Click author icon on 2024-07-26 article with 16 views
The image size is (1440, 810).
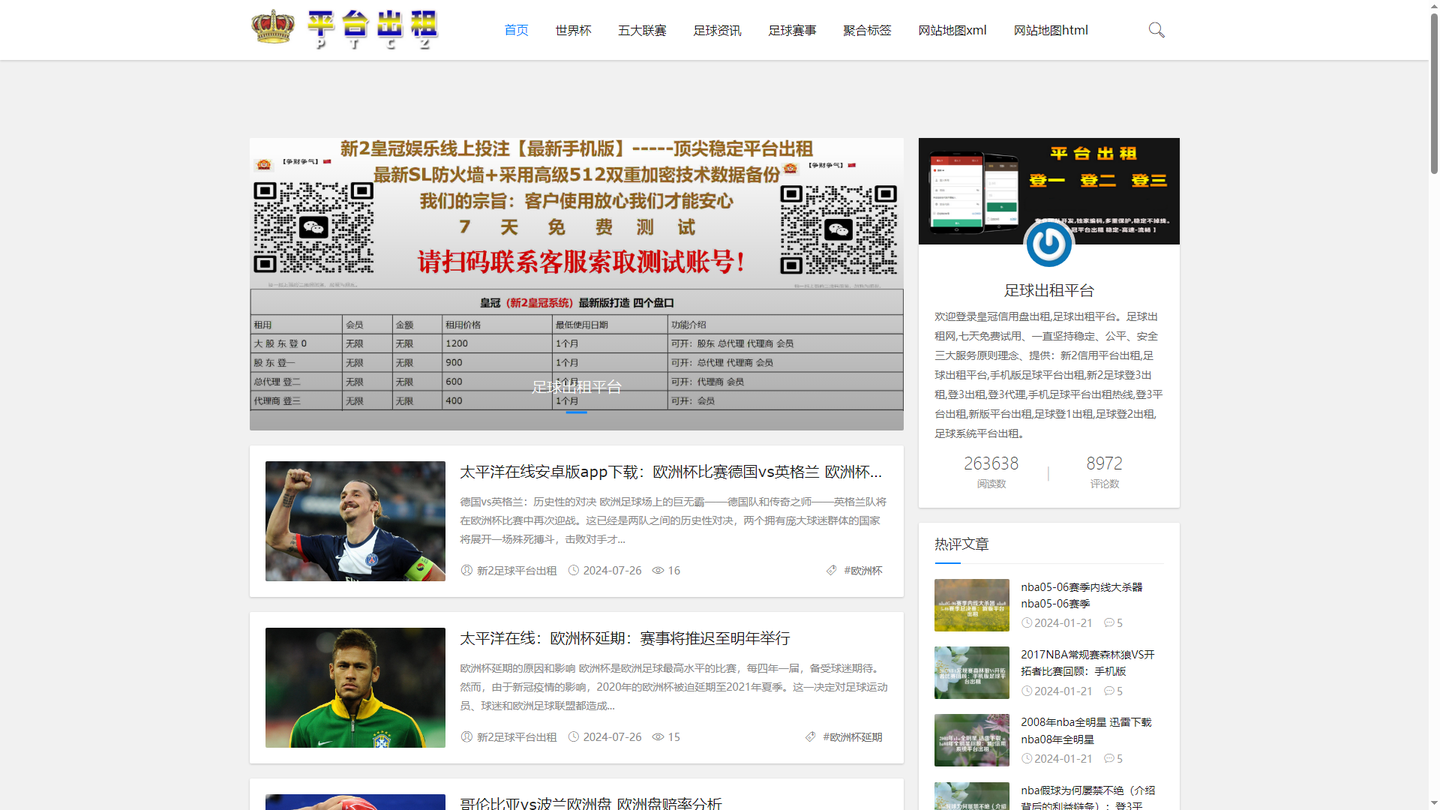(x=466, y=570)
